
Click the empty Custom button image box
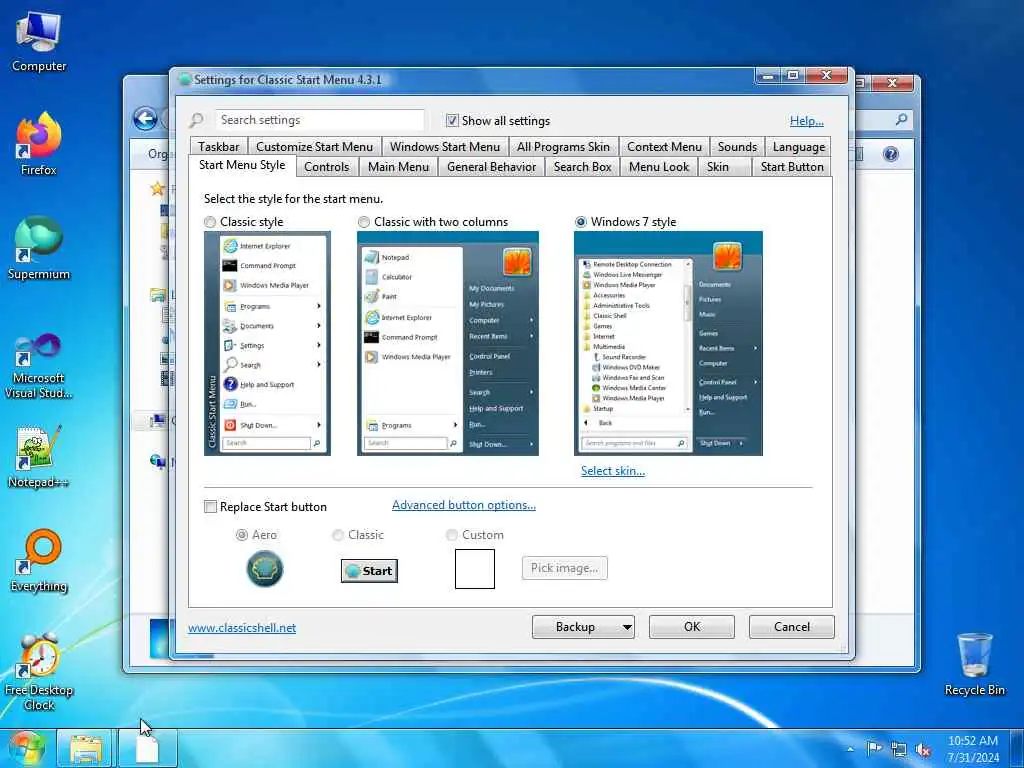click(x=475, y=569)
